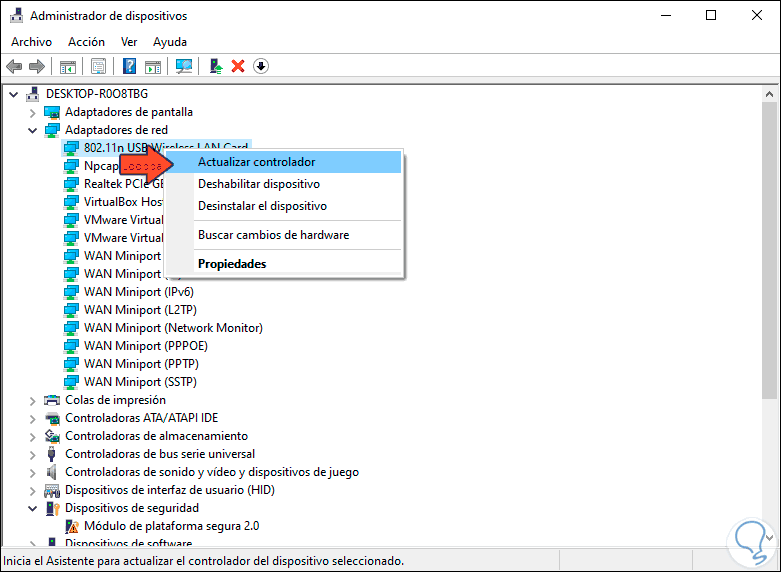
Task: Click the update driver toolbar icon
Action: tap(216, 66)
